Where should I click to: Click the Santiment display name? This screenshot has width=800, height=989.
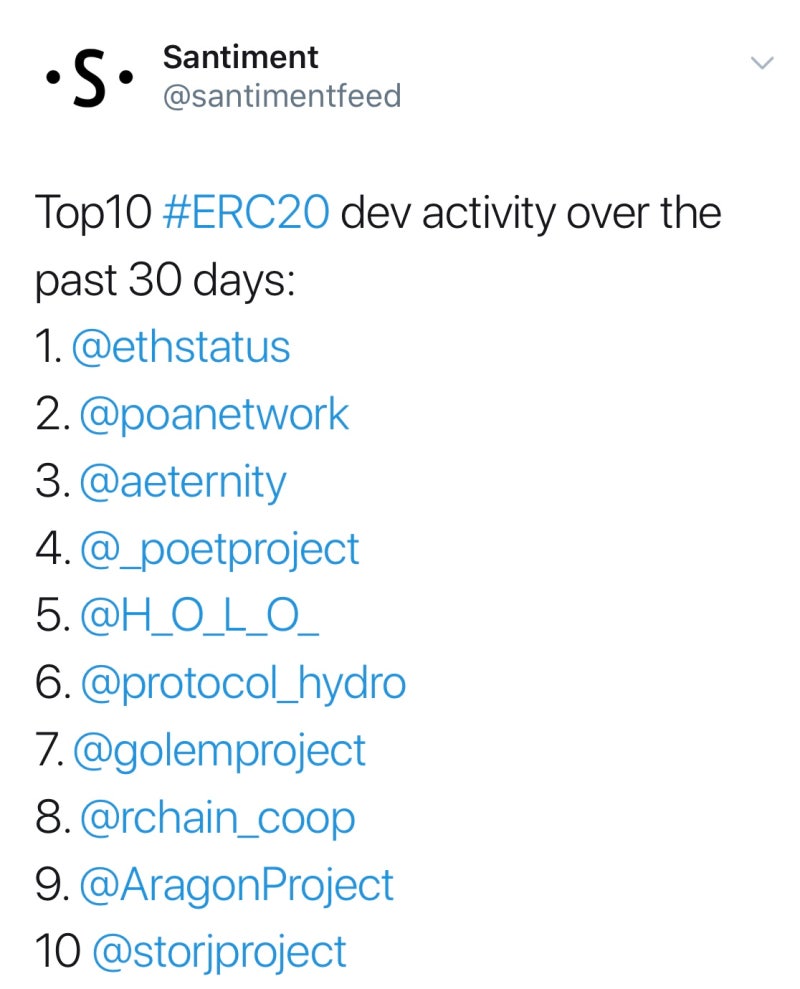click(x=240, y=57)
